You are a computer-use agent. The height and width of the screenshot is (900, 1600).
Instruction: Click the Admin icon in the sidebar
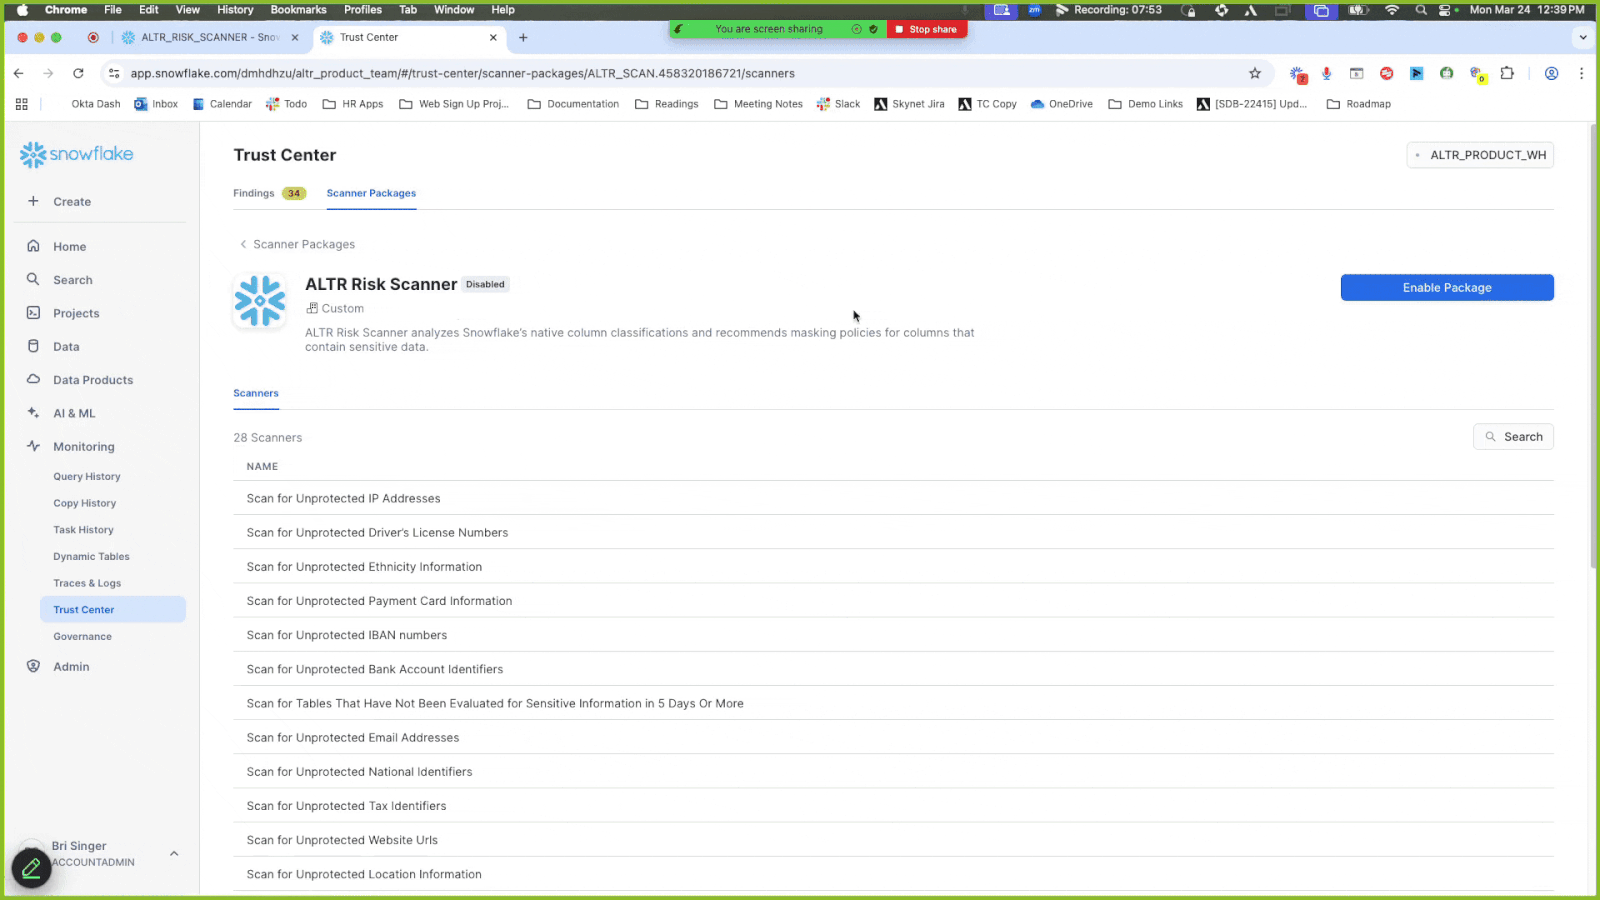[x=33, y=666]
